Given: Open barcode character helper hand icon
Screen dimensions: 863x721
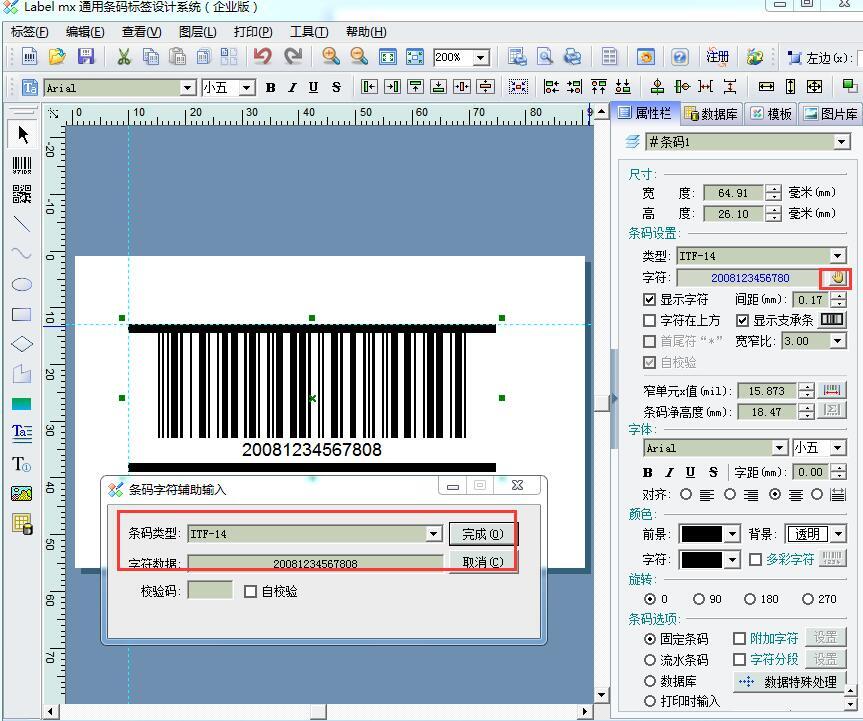Looking at the screenshot, I should (836, 278).
